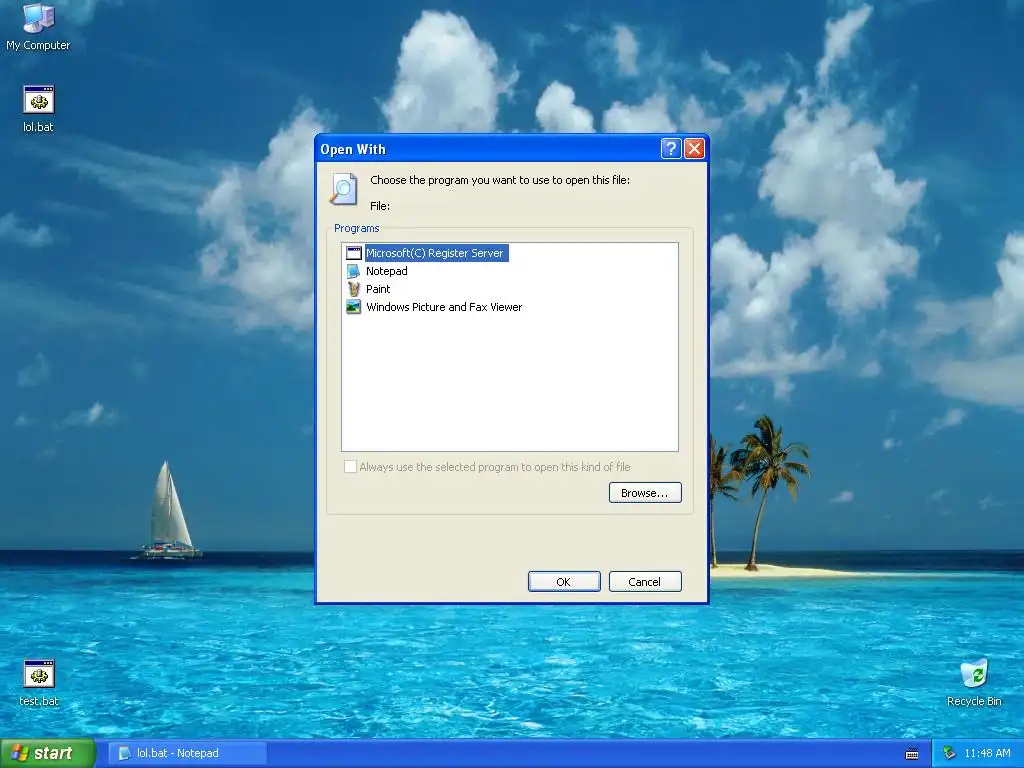
Task: Click the Microsoft(C) Register Server icon
Action: point(353,253)
